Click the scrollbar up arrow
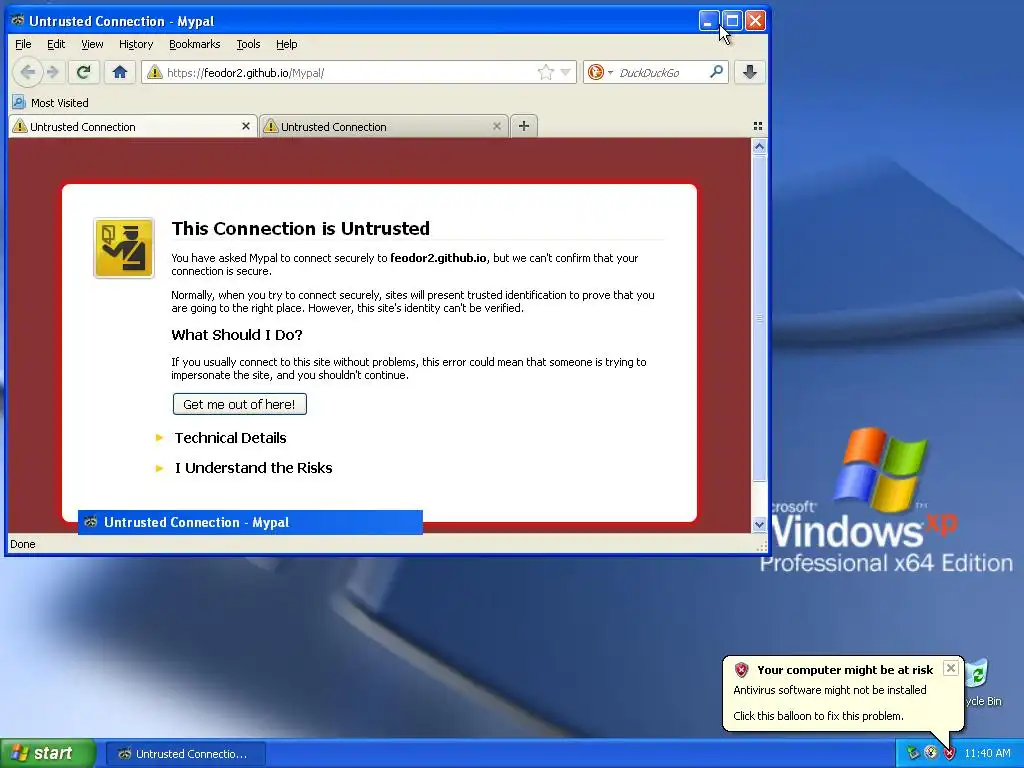This screenshot has width=1024, height=768. pyautogui.click(x=759, y=147)
